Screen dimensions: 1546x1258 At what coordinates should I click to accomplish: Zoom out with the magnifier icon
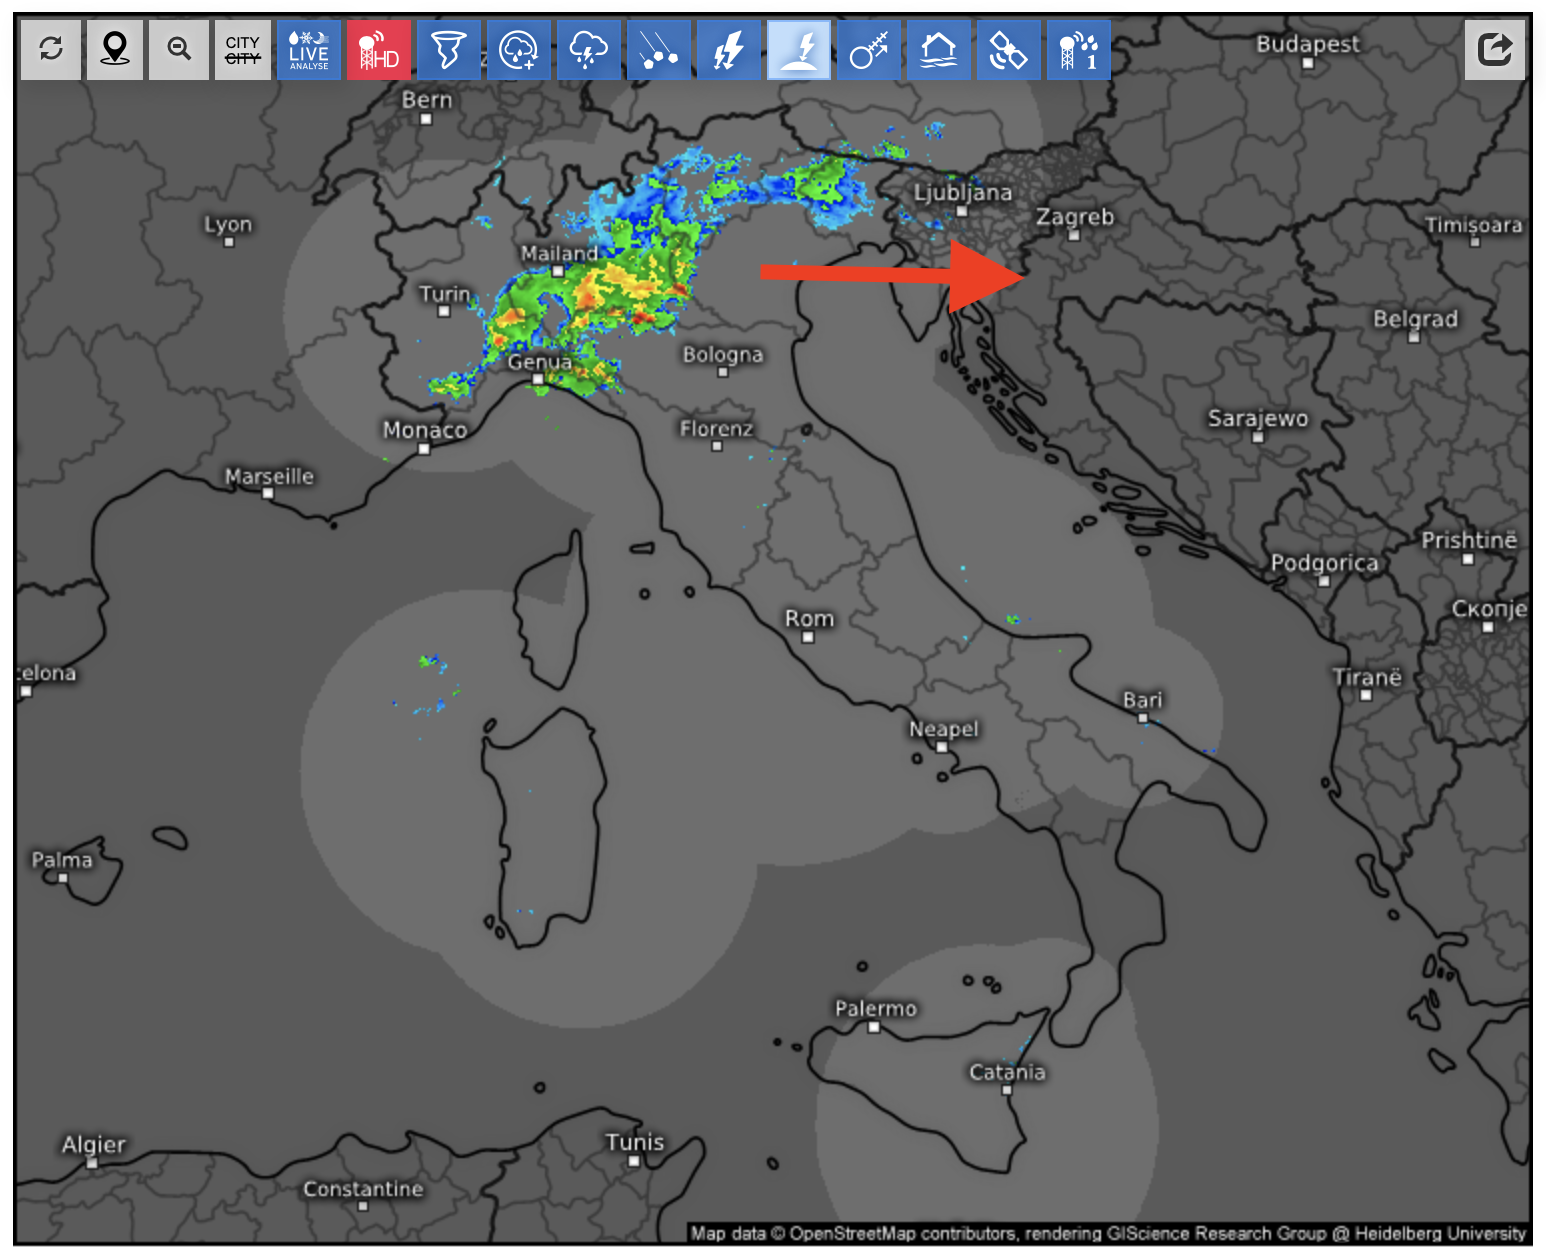point(179,49)
